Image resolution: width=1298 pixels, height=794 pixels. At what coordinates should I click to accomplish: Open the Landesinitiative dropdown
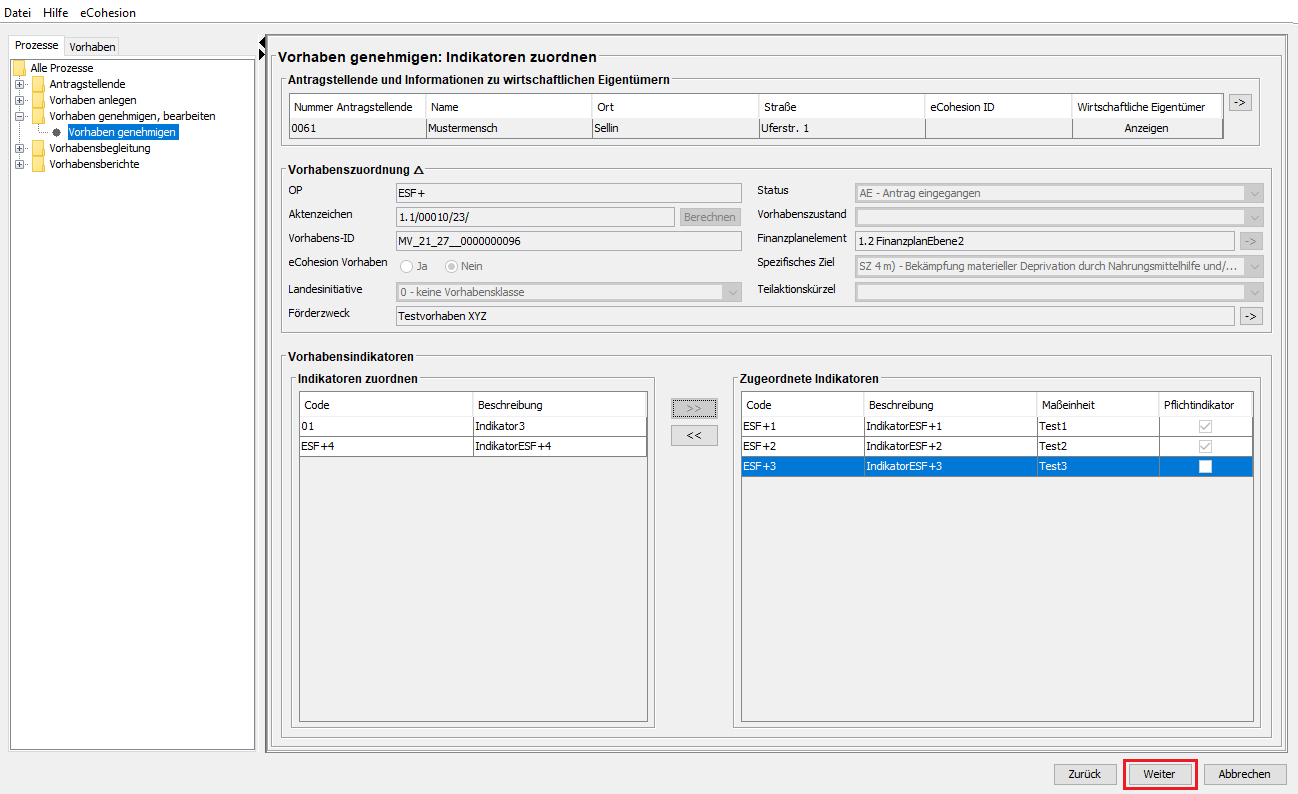[732, 292]
